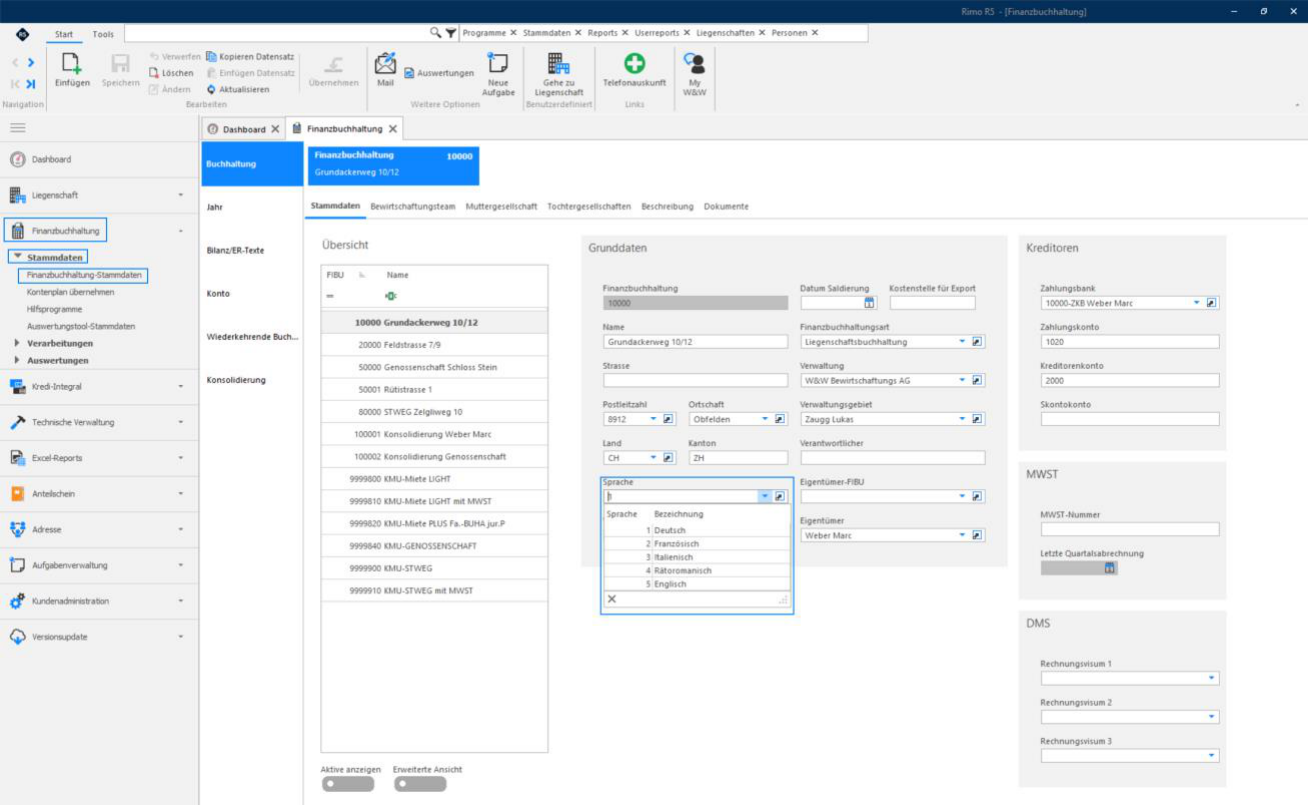
Task: Choose Französisch from the Sprache list
Action: (x=696, y=543)
